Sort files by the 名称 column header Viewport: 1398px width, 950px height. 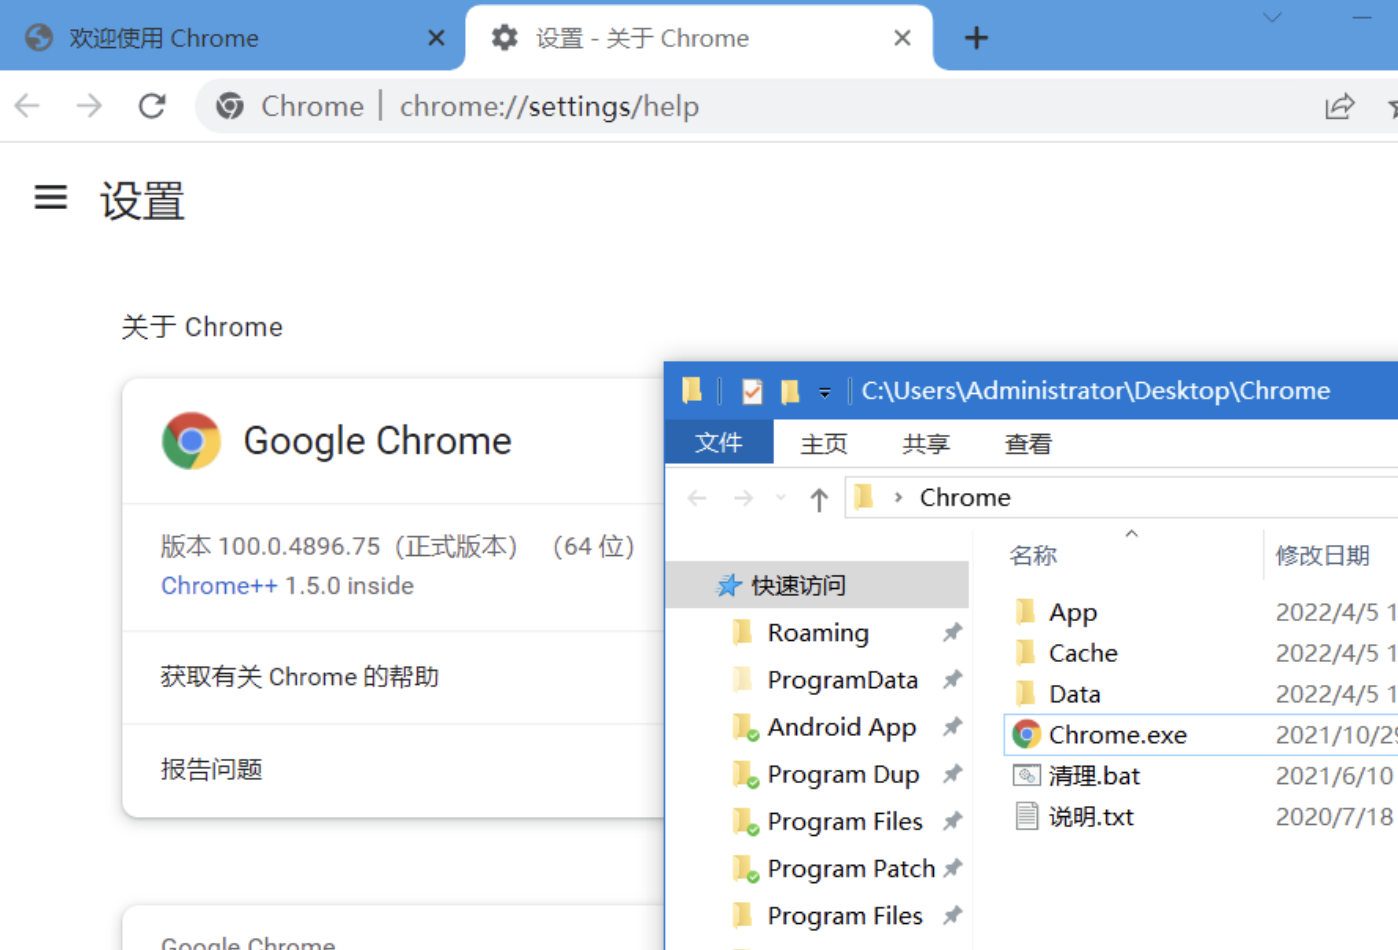pos(1033,556)
